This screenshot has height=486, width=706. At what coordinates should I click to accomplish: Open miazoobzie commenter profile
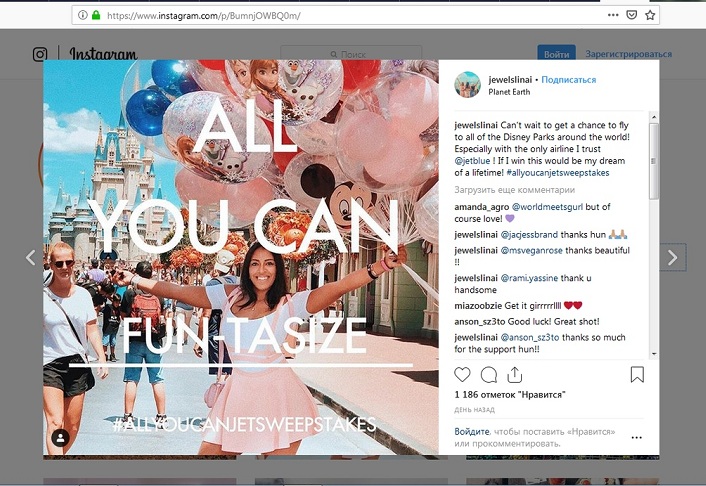pos(478,306)
